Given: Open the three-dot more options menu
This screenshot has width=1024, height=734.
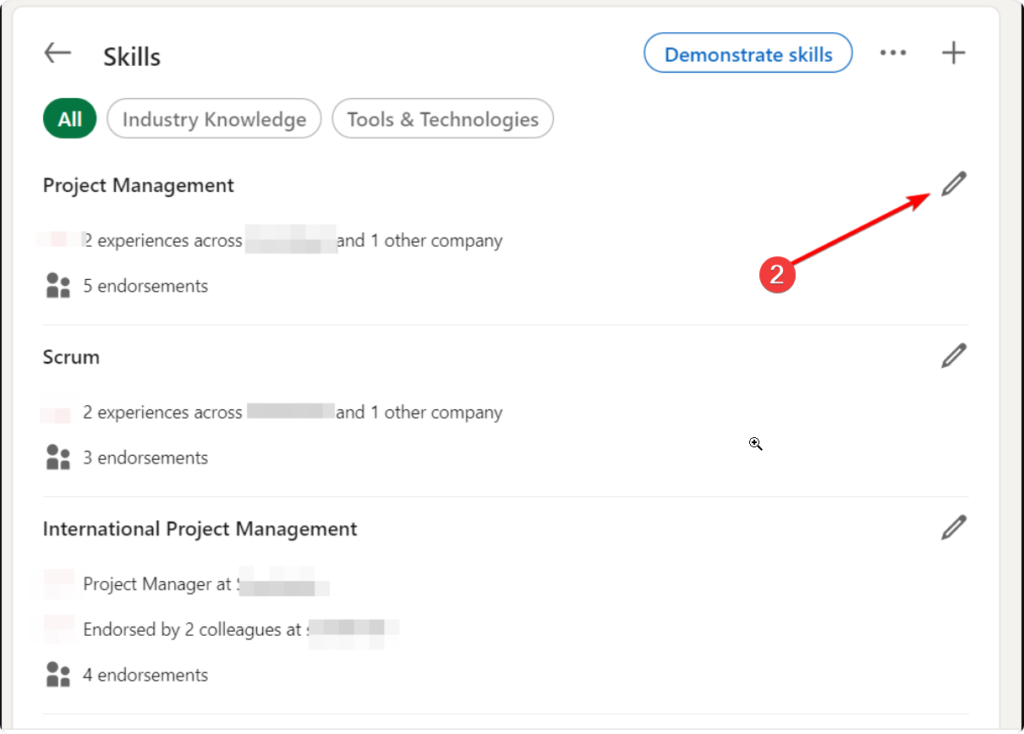Looking at the screenshot, I should pos(893,54).
